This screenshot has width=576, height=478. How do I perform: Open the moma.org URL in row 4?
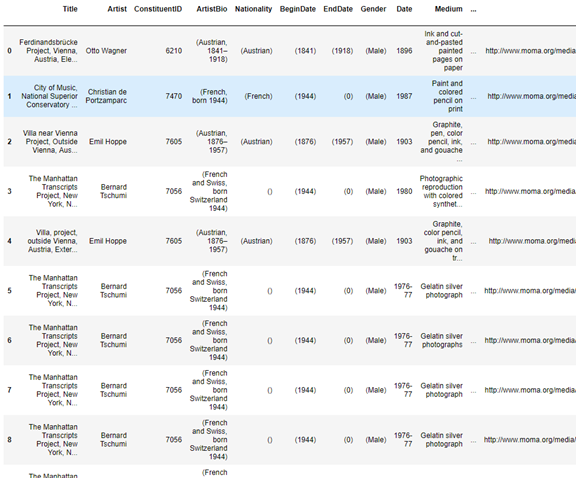click(532, 241)
